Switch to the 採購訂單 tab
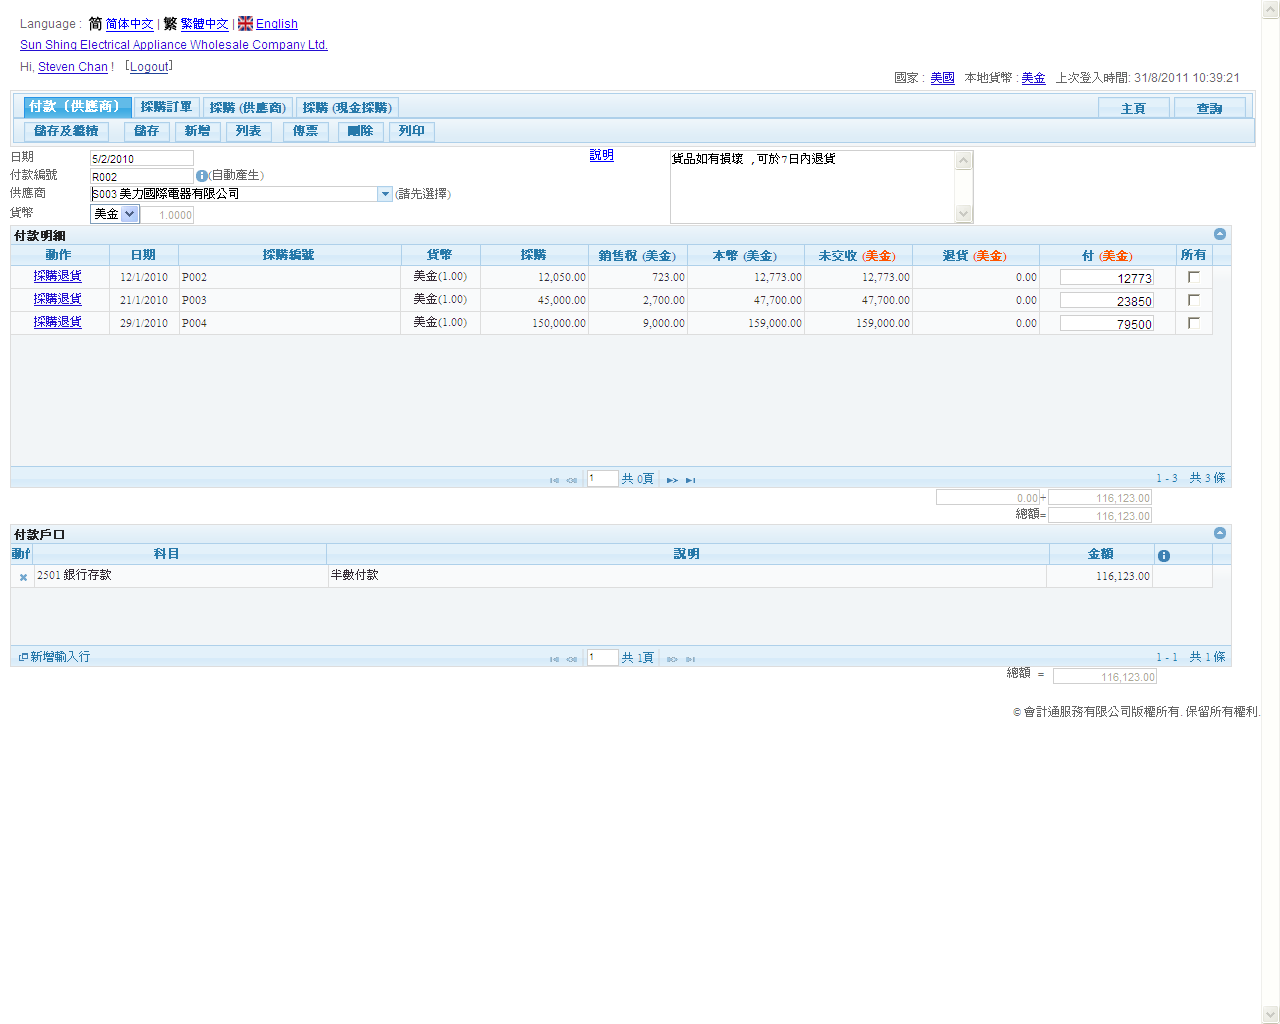Screen dimensions: 1280x1024 (x=166, y=107)
